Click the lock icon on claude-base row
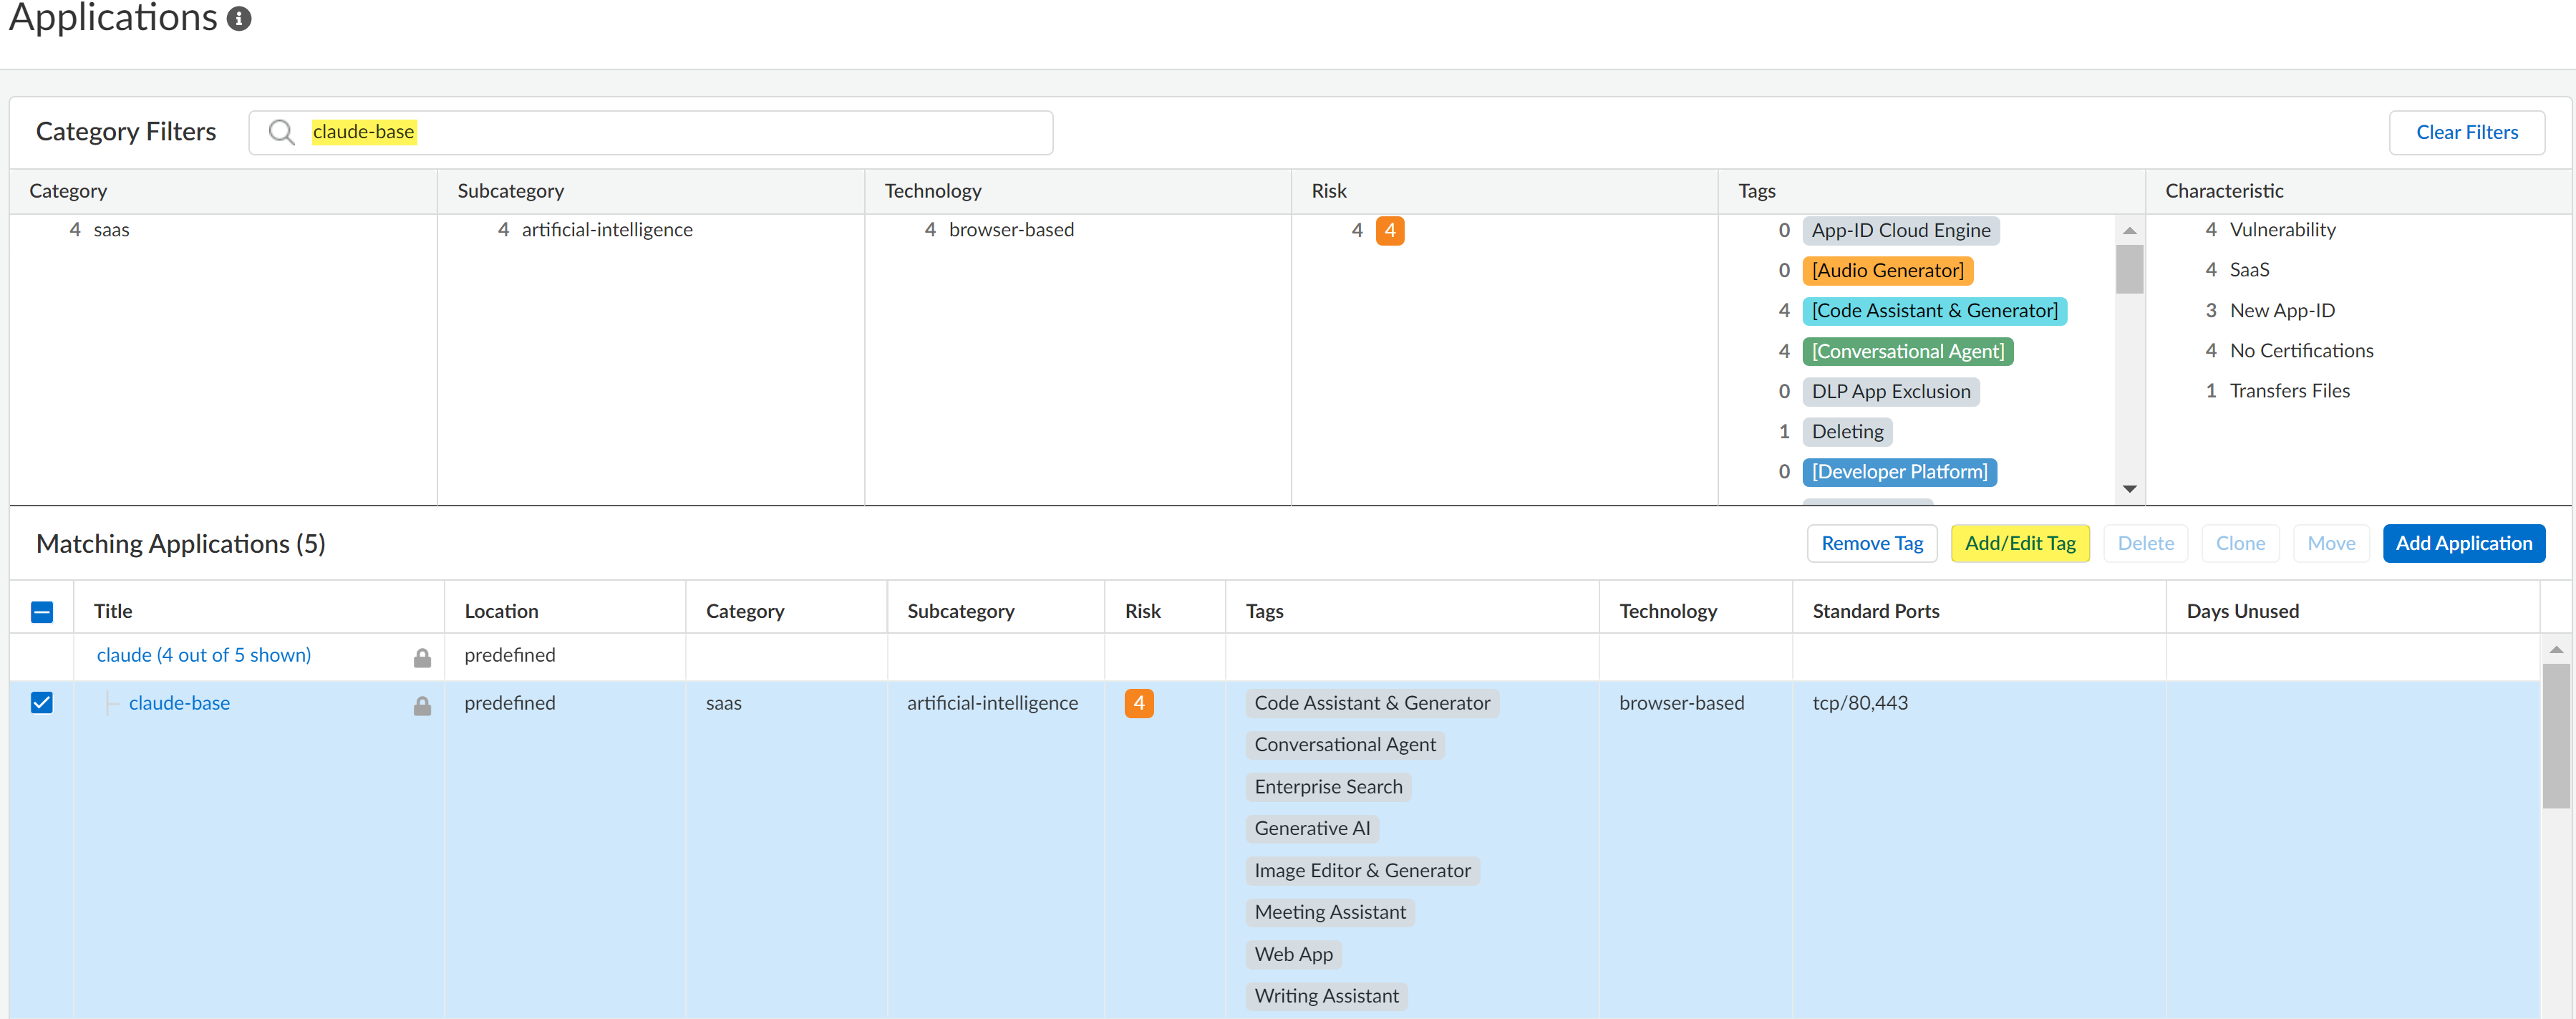This screenshot has width=2576, height=1019. coord(422,705)
